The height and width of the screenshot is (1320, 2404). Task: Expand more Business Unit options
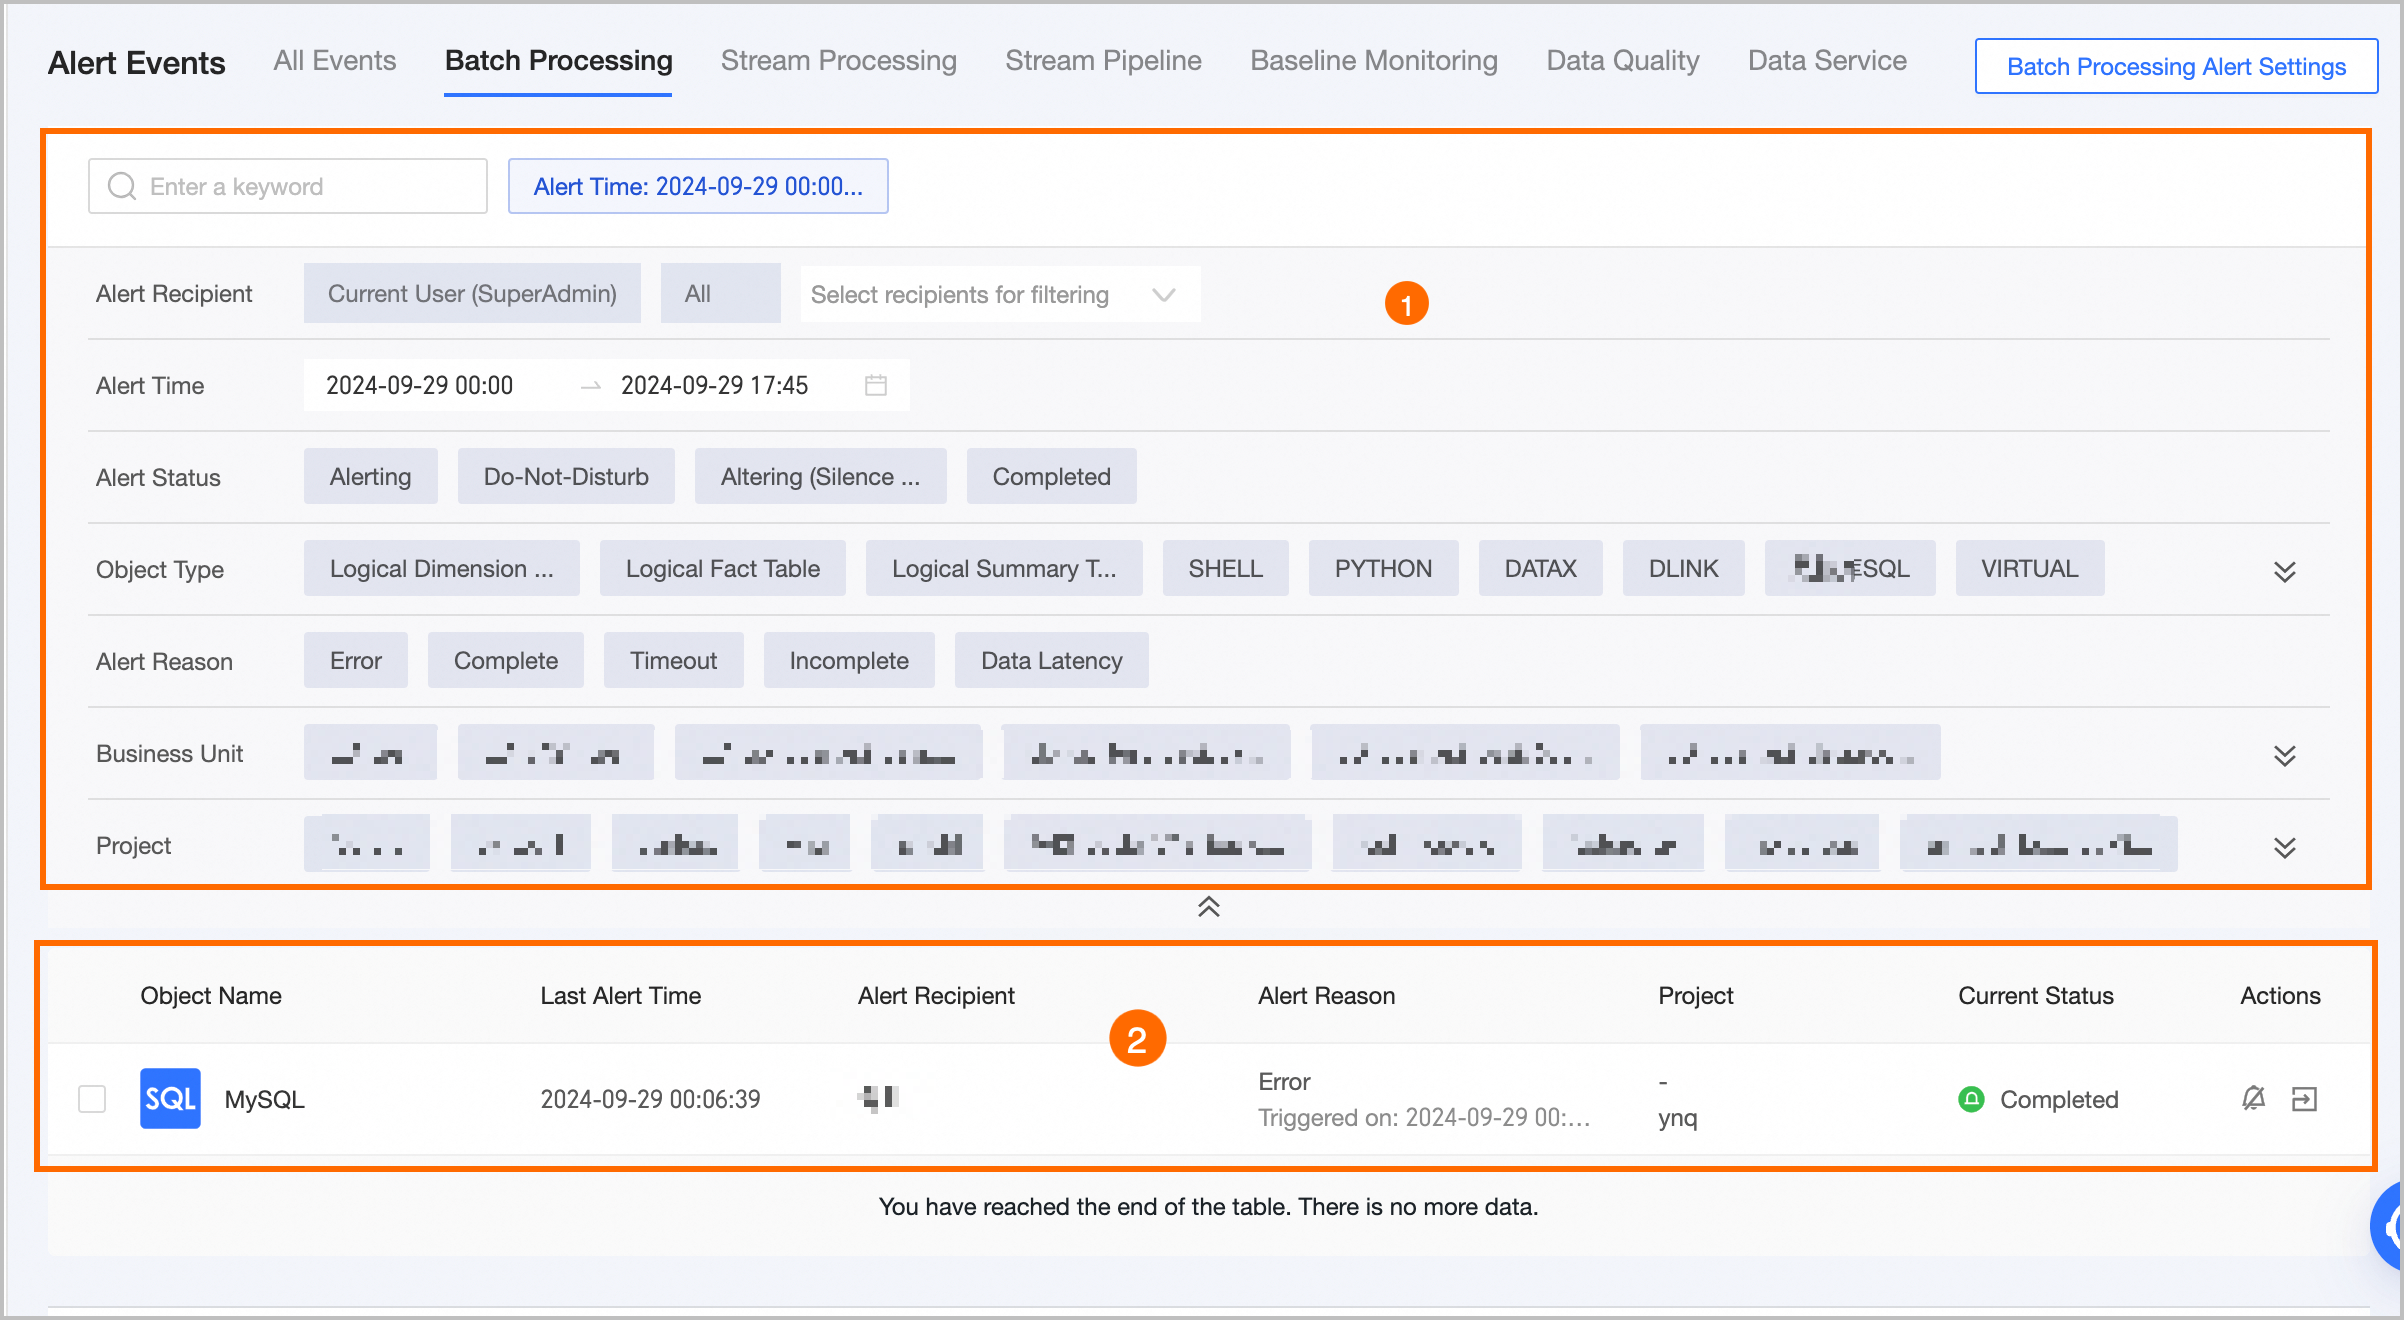[2284, 755]
